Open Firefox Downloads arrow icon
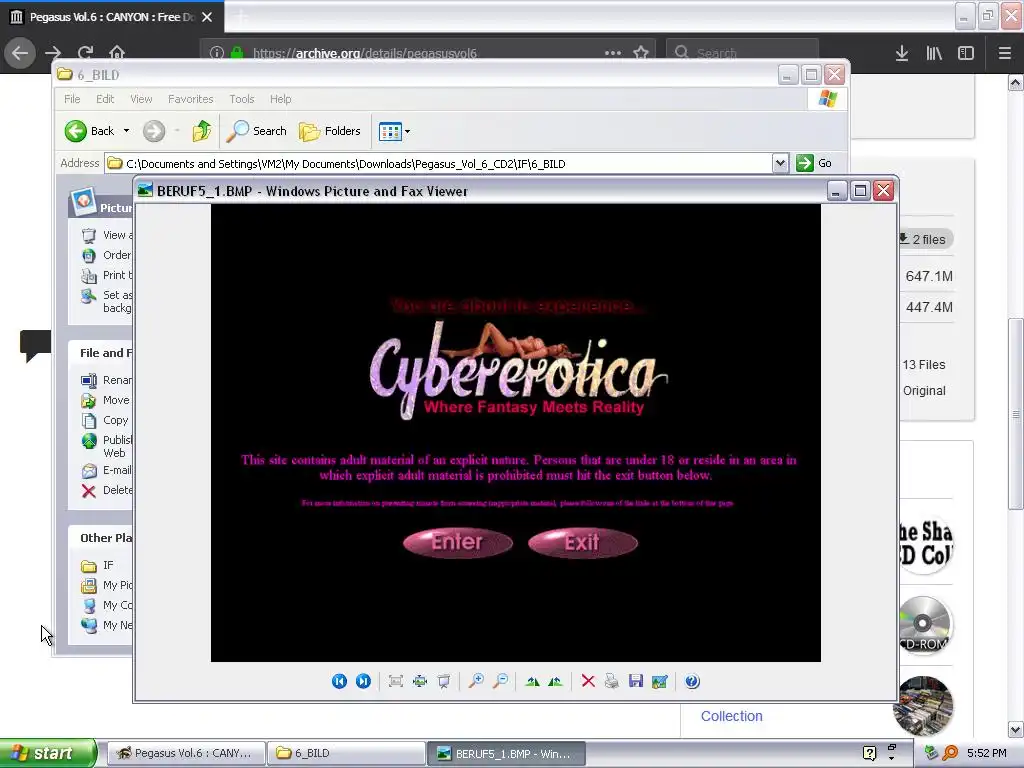 click(x=902, y=53)
